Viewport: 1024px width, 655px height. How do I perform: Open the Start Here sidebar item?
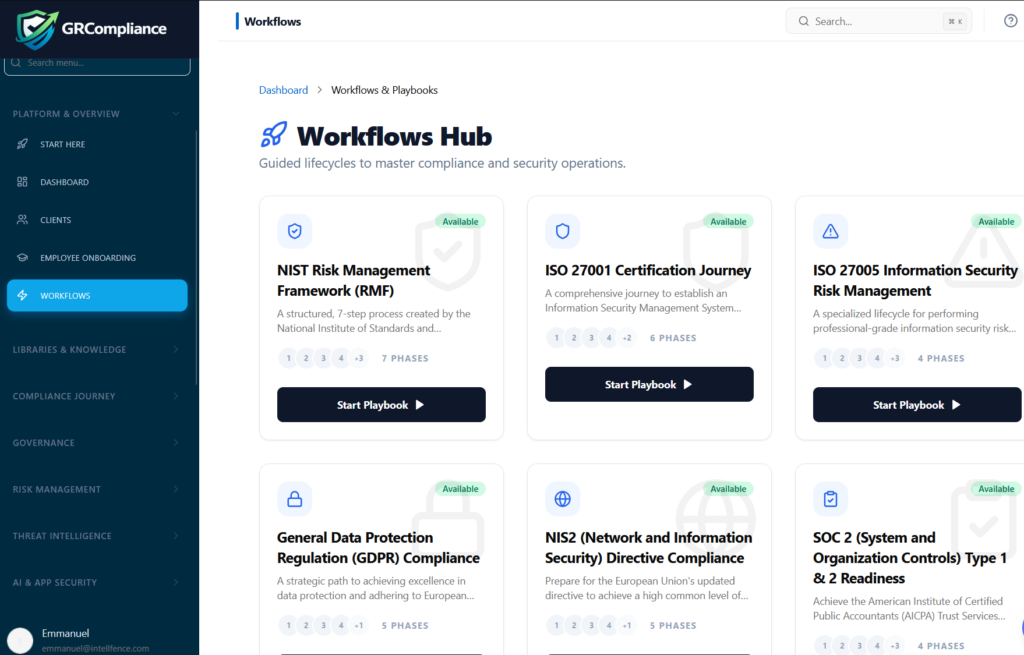point(62,144)
